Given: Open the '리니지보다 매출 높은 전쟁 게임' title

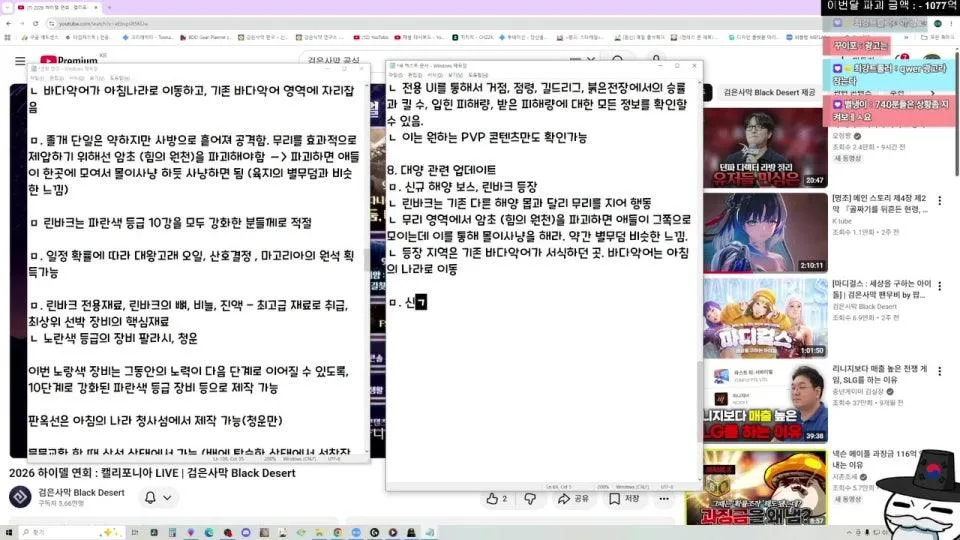Looking at the screenshot, I should coord(880,374).
